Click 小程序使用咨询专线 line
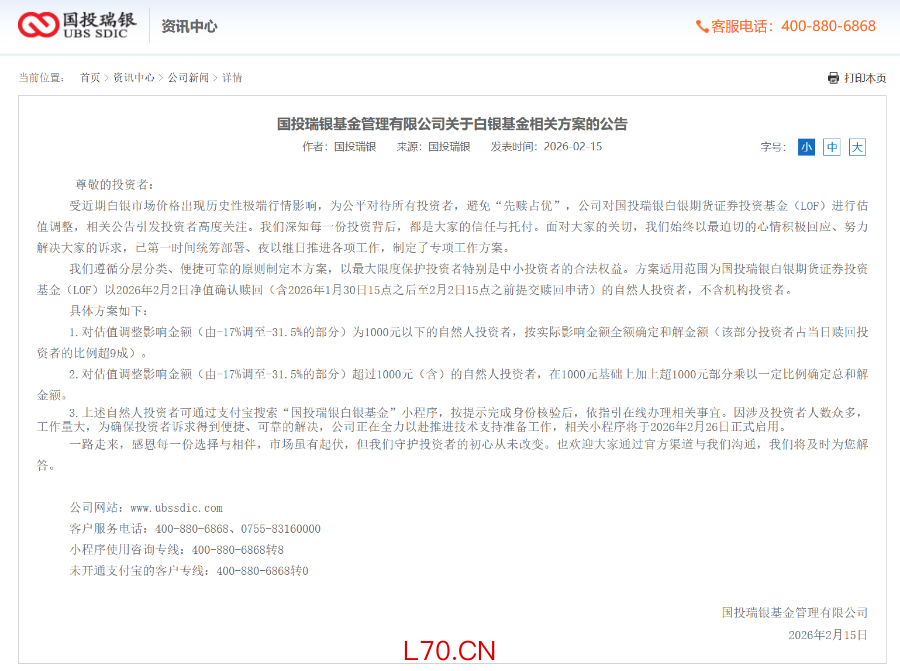This screenshot has height=671, width=900. (177, 550)
